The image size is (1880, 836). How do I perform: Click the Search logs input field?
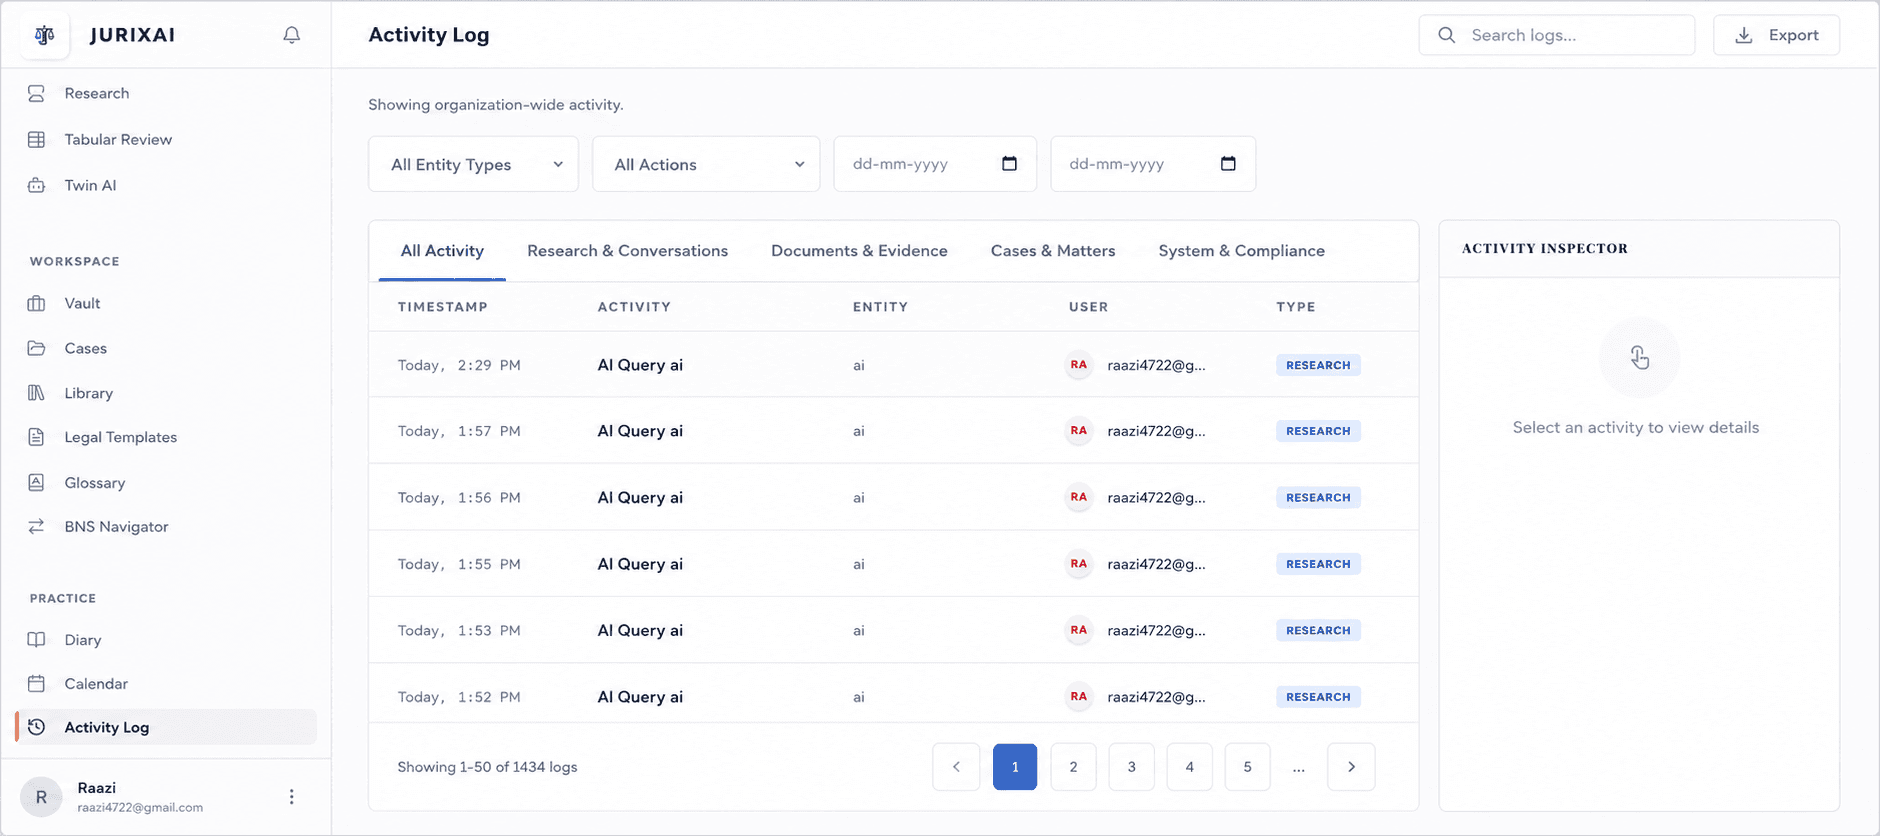tap(1557, 35)
